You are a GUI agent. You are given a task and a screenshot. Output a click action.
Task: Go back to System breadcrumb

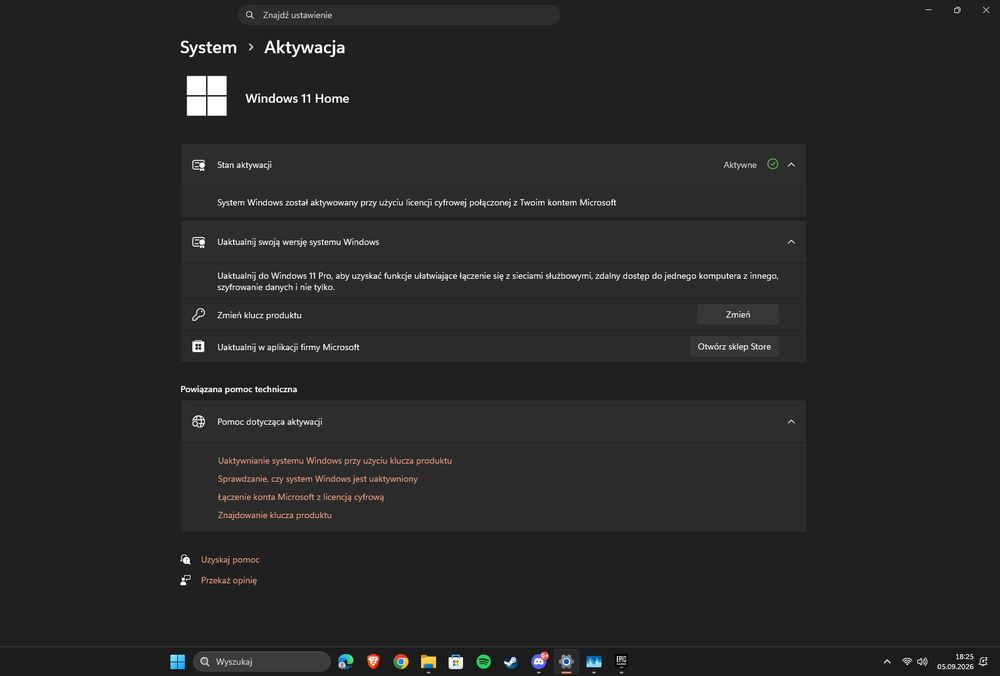(208, 47)
